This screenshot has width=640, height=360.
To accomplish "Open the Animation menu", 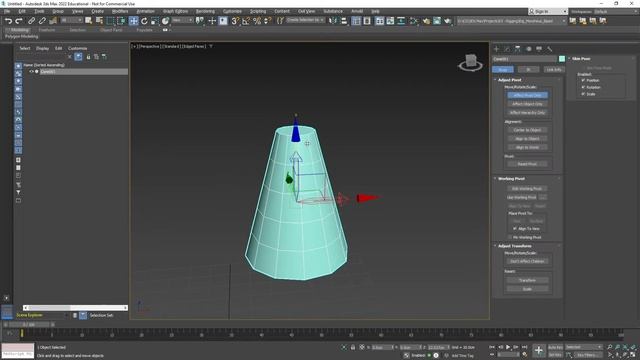I will (x=145, y=11).
